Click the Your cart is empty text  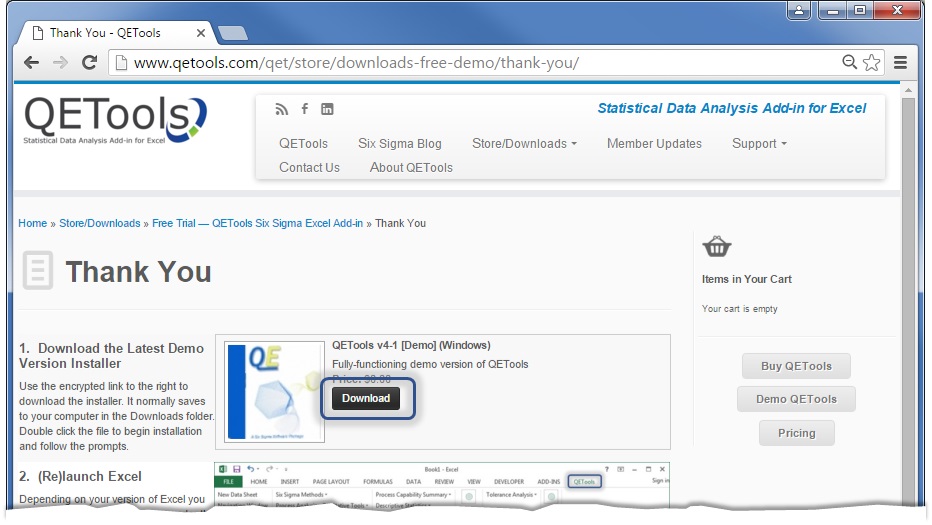tap(739, 309)
